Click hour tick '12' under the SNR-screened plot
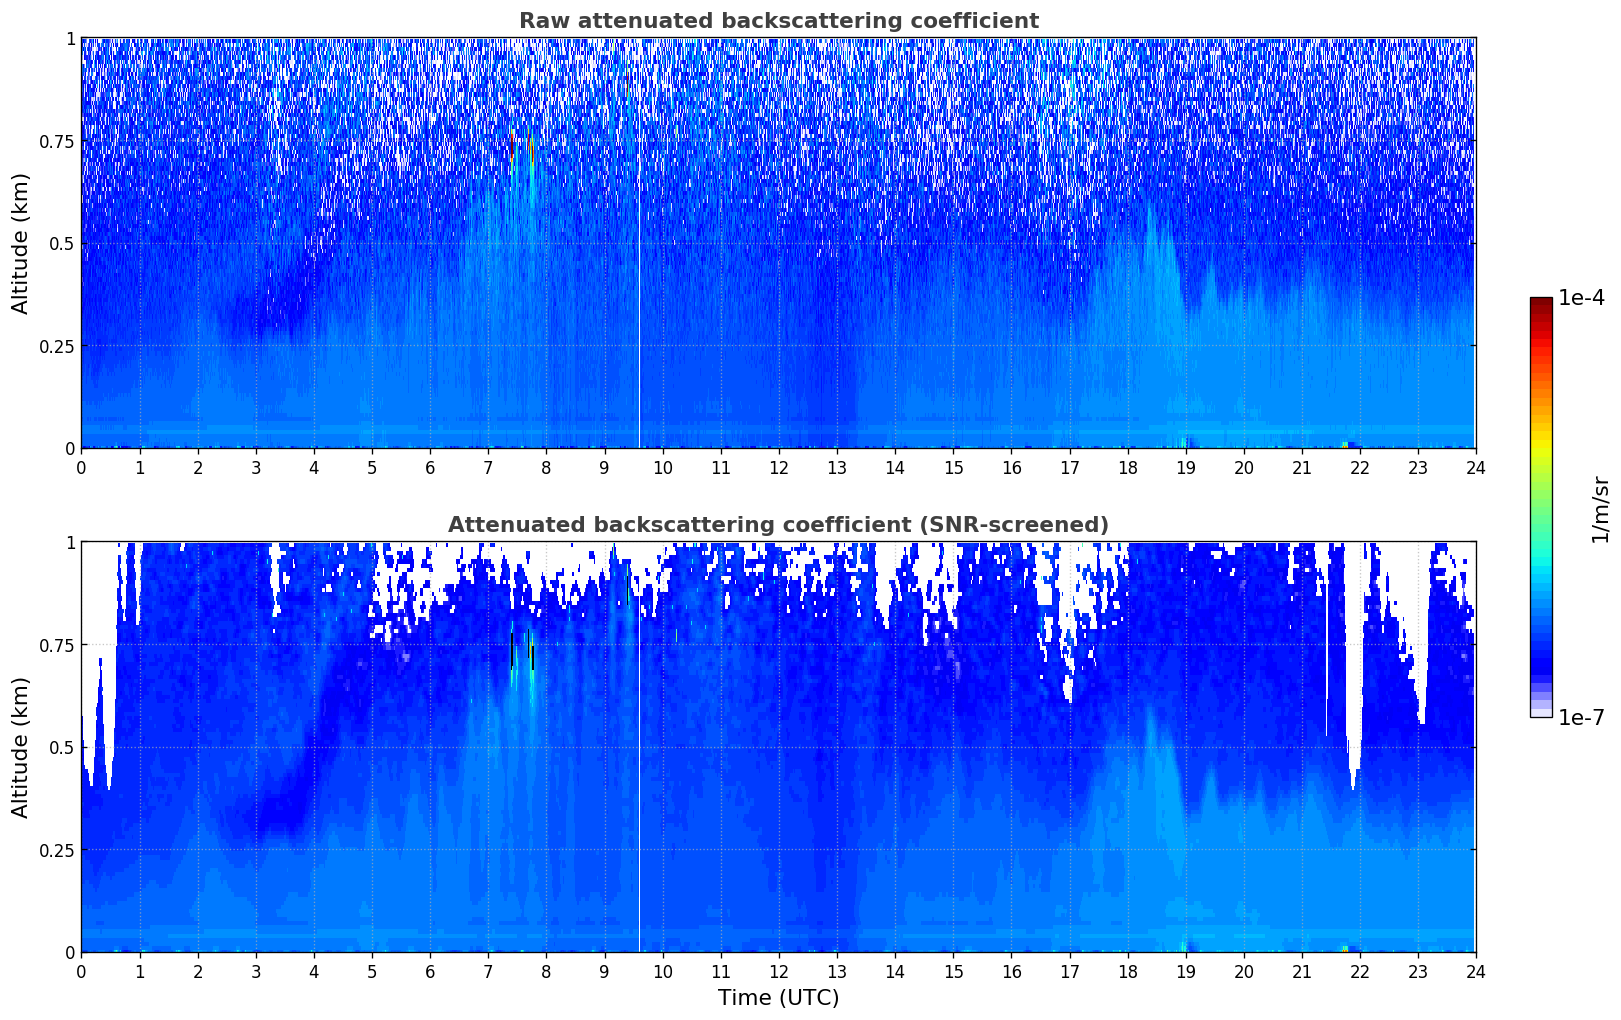The image size is (1621, 1020). (x=778, y=971)
